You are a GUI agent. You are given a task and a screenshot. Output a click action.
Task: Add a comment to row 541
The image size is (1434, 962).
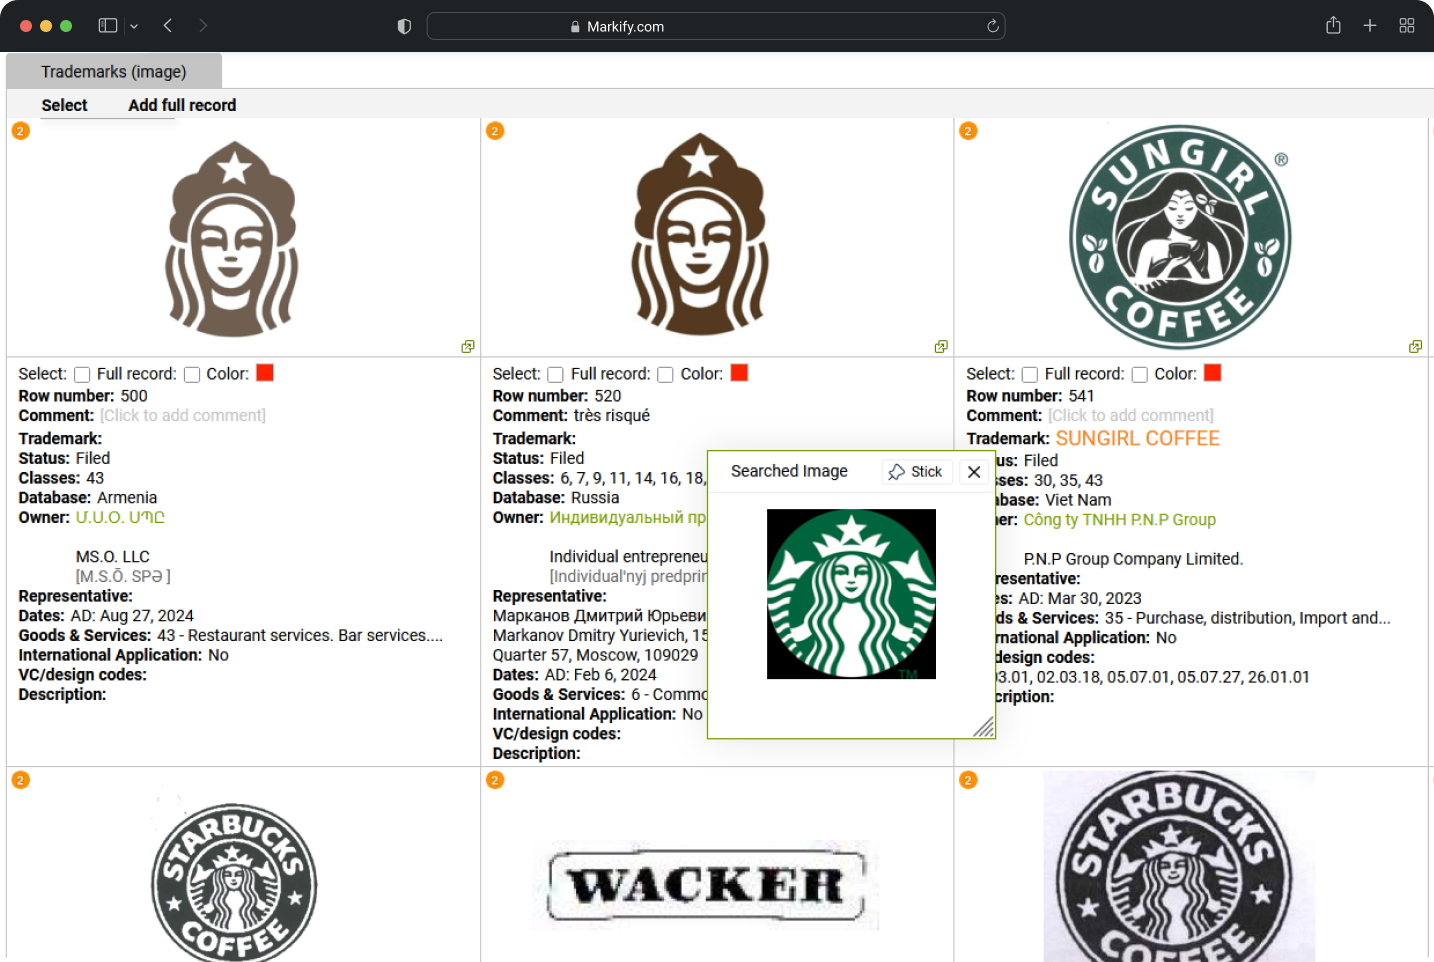[1131, 416]
